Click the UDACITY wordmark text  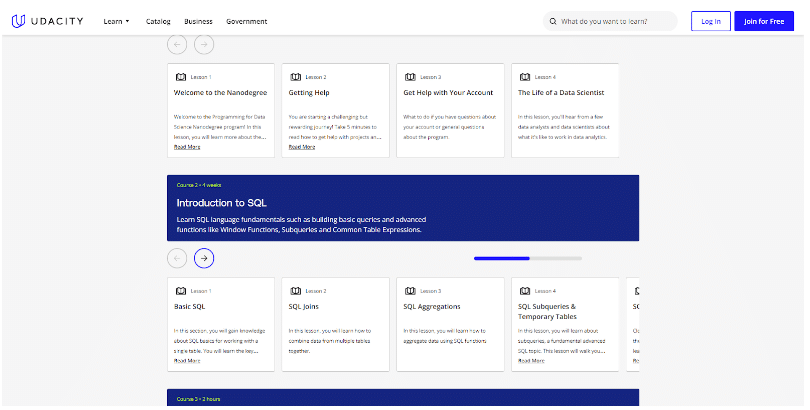(57, 21)
